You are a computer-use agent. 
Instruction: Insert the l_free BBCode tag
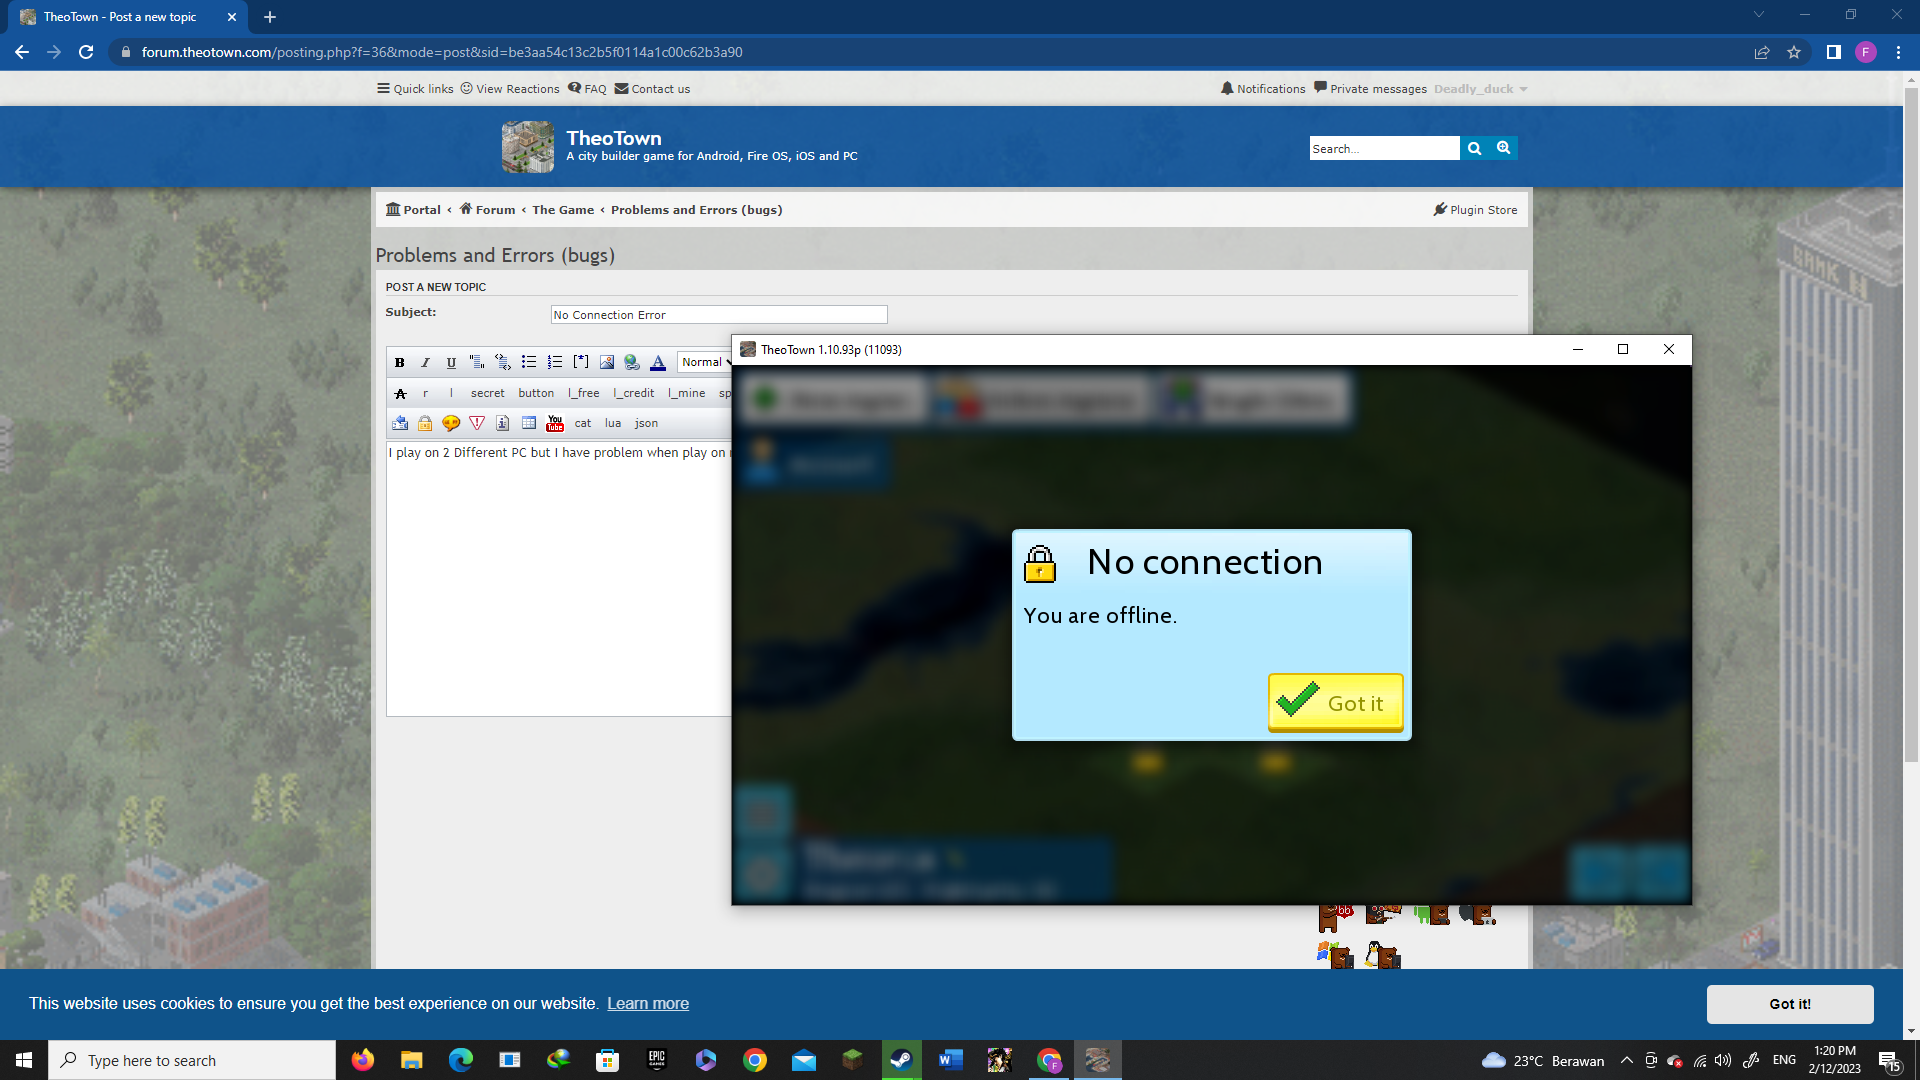pyautogui.click(x=584, y=393)
